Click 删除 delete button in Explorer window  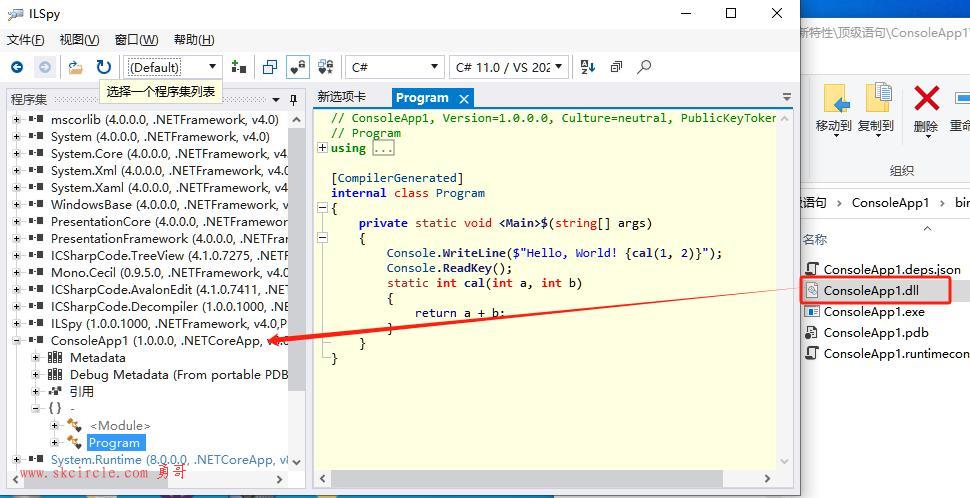925,109
